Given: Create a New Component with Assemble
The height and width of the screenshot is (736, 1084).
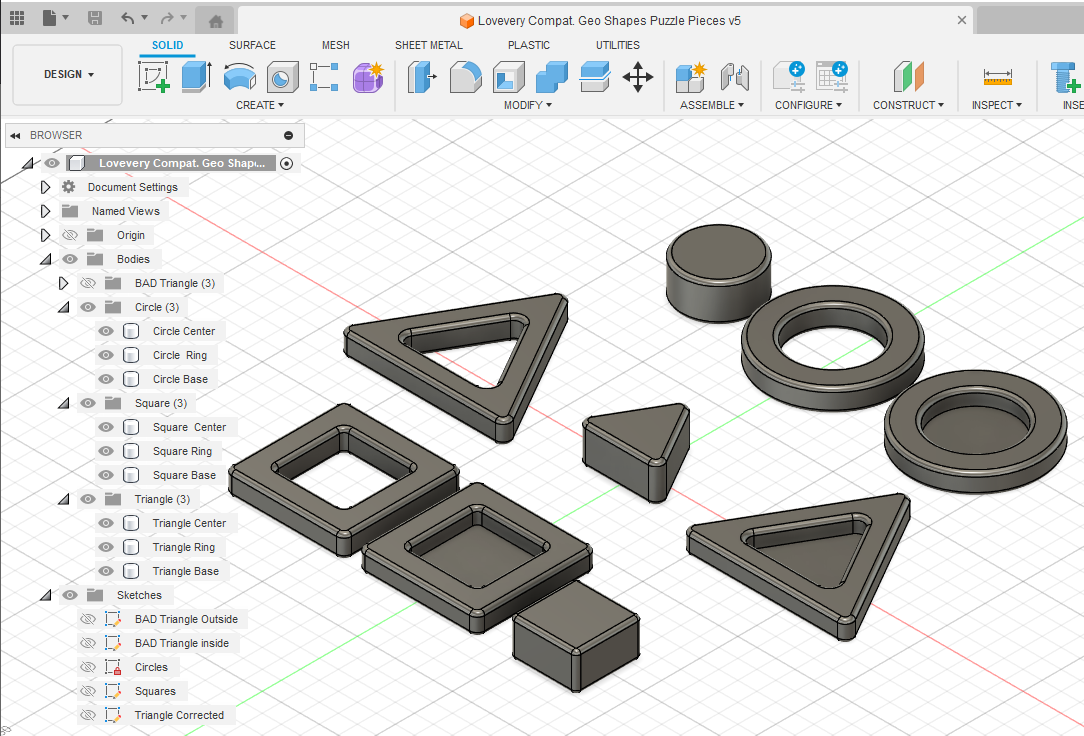Looking at the screenshot, I should point(690,76).
